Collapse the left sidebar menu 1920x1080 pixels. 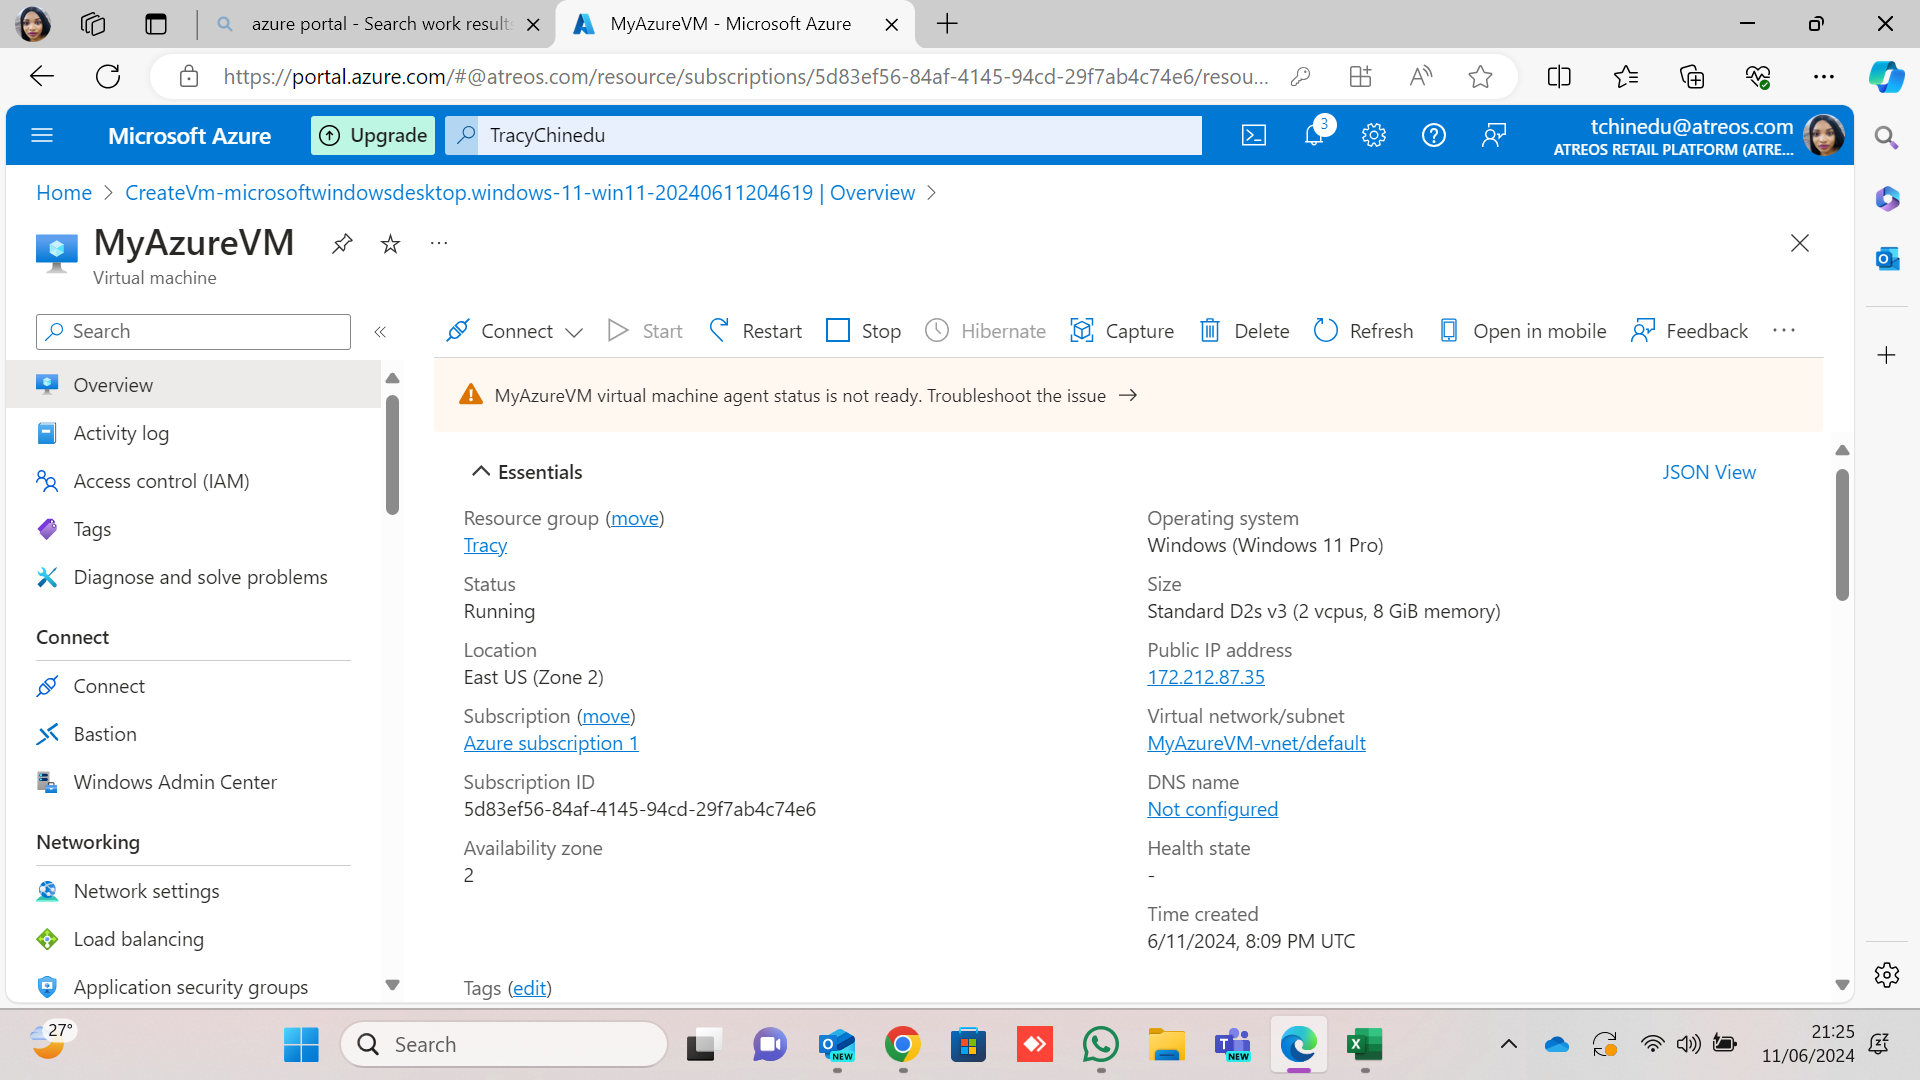click(x=380, y=332)
